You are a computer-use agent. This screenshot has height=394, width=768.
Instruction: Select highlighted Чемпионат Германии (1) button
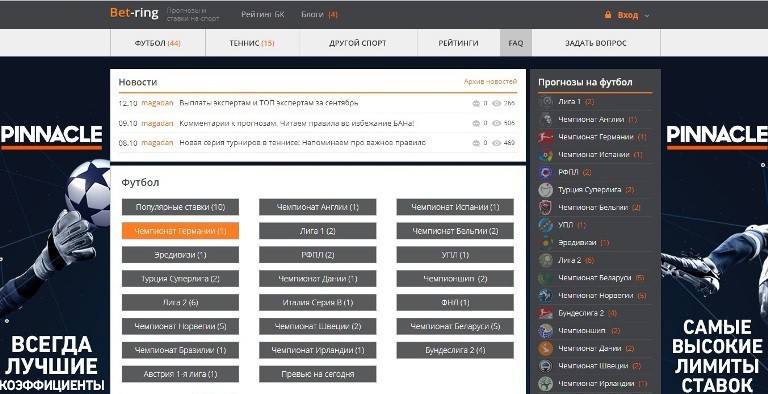tap(180, 231)
